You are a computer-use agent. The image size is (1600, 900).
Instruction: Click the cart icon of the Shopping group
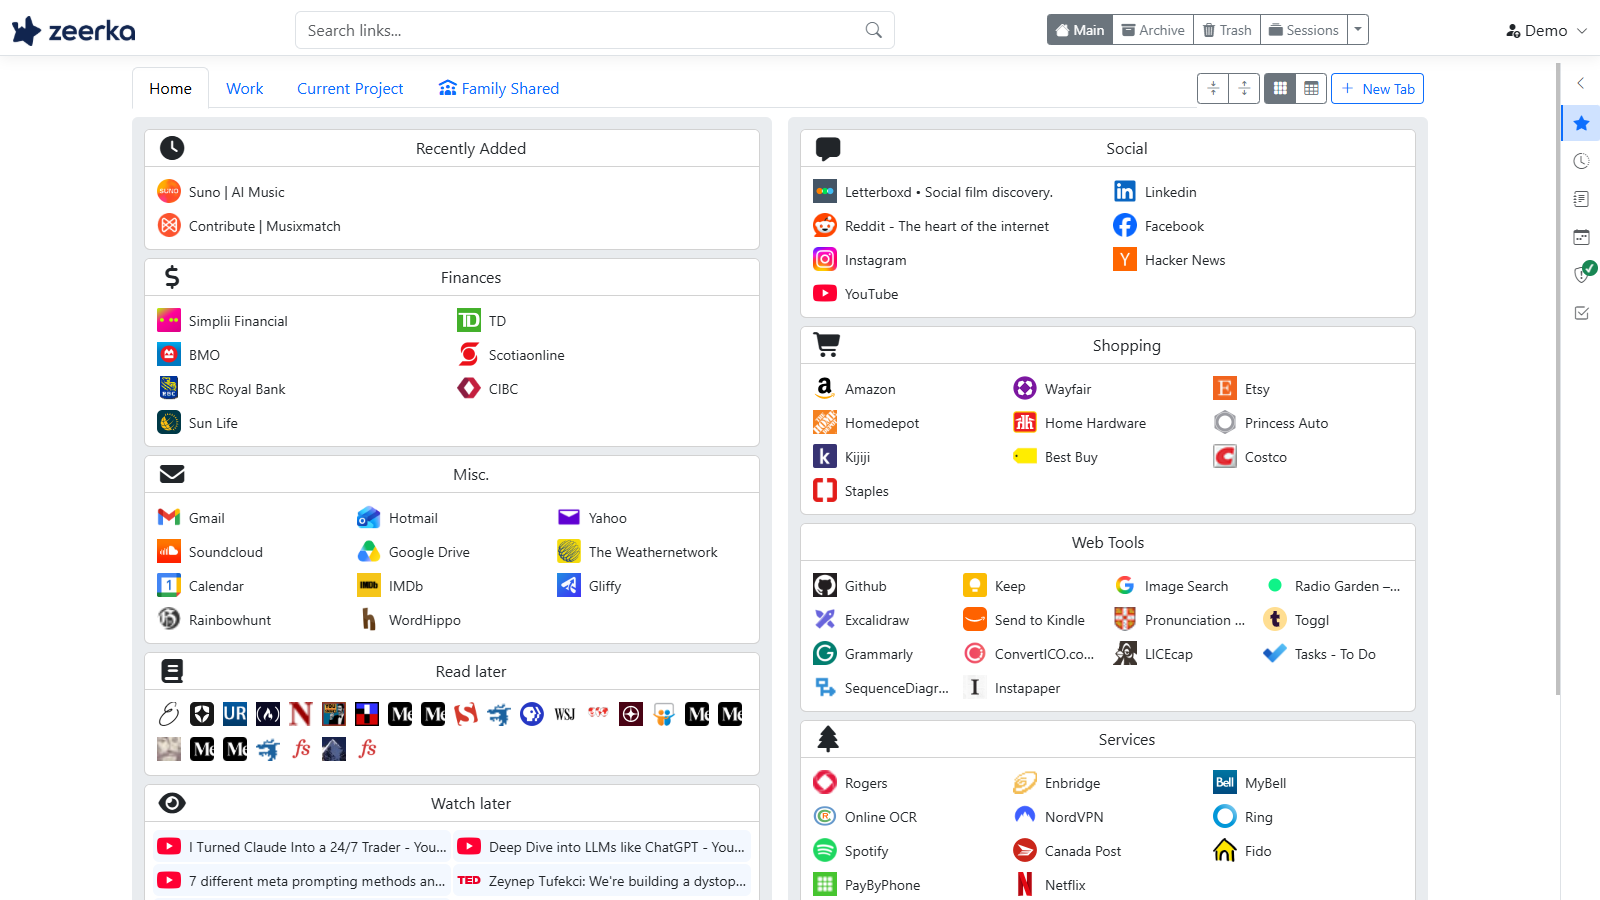[827, 345]
